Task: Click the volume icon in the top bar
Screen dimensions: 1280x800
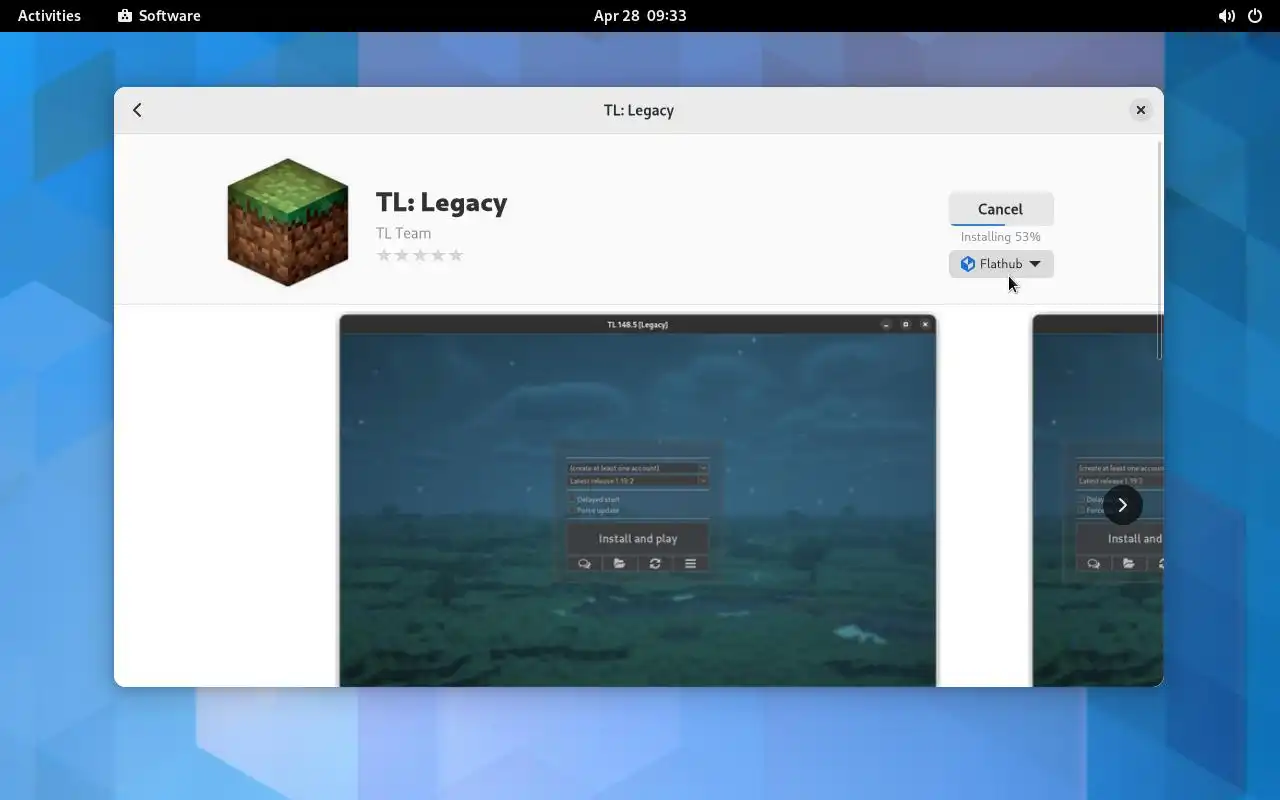Action: point(1226,16)
